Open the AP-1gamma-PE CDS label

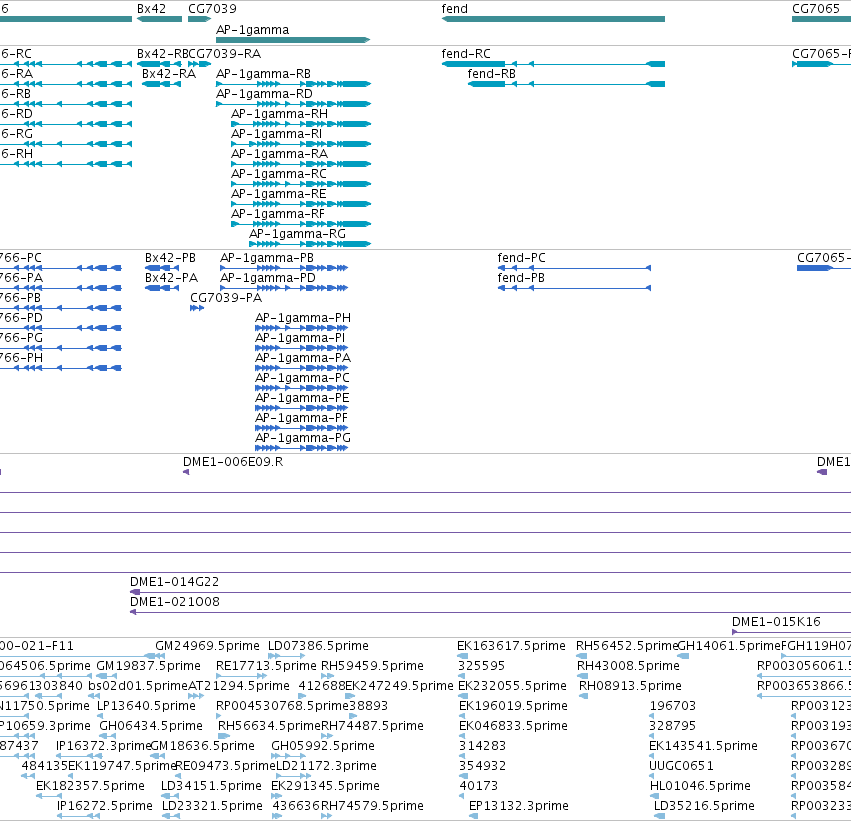pos(302,398)
